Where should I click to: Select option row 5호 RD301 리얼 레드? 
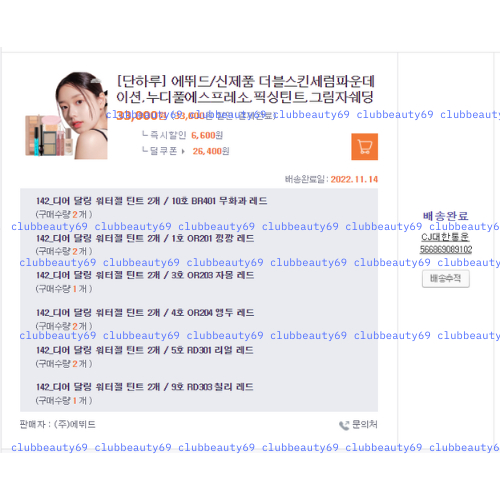(145, 350)
